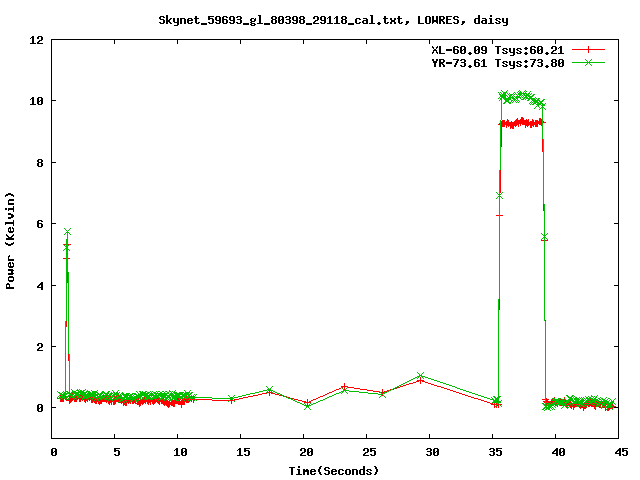Click x-axis tick label 30

[431, 452]
